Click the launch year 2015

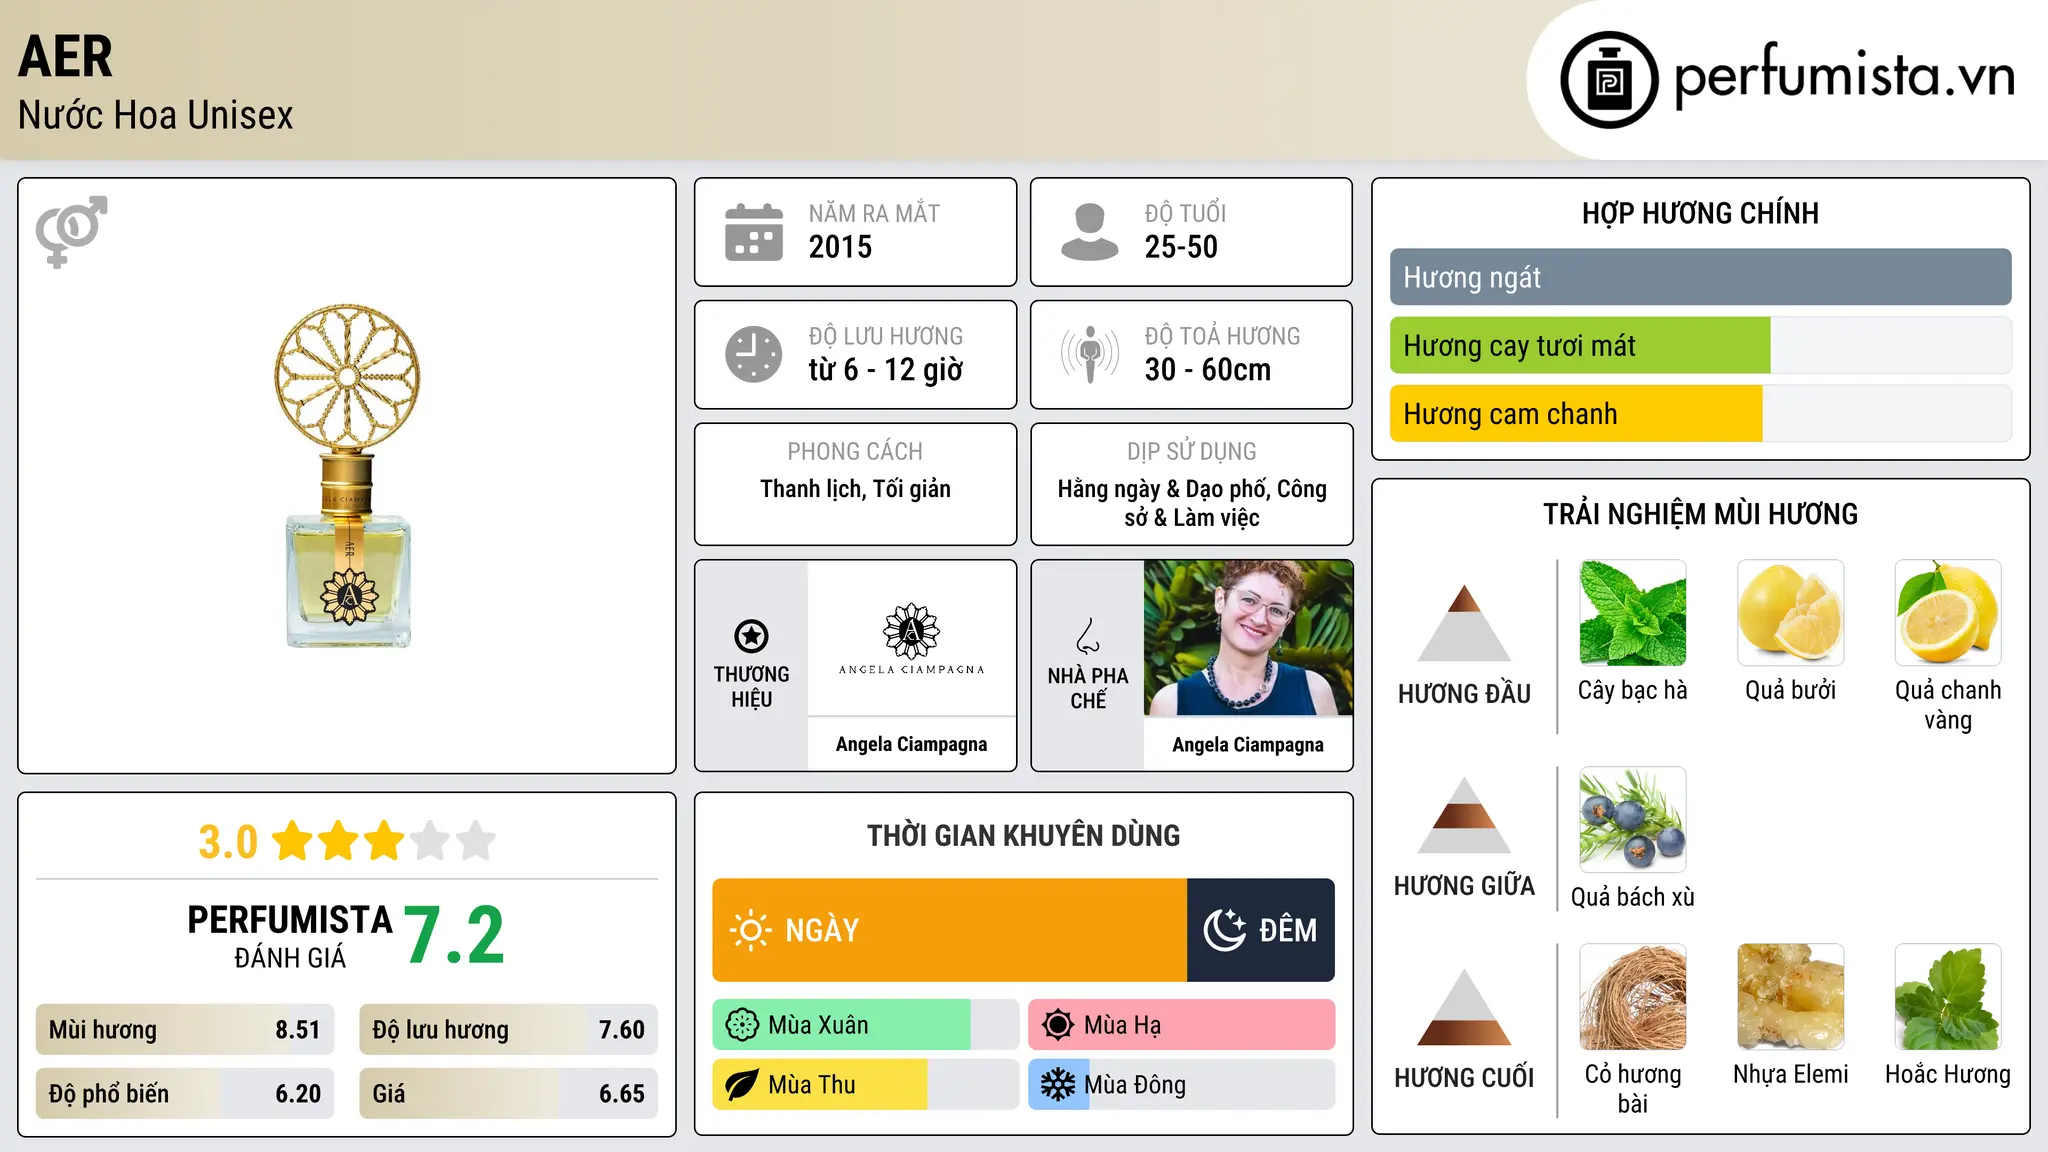pos(840,247)
